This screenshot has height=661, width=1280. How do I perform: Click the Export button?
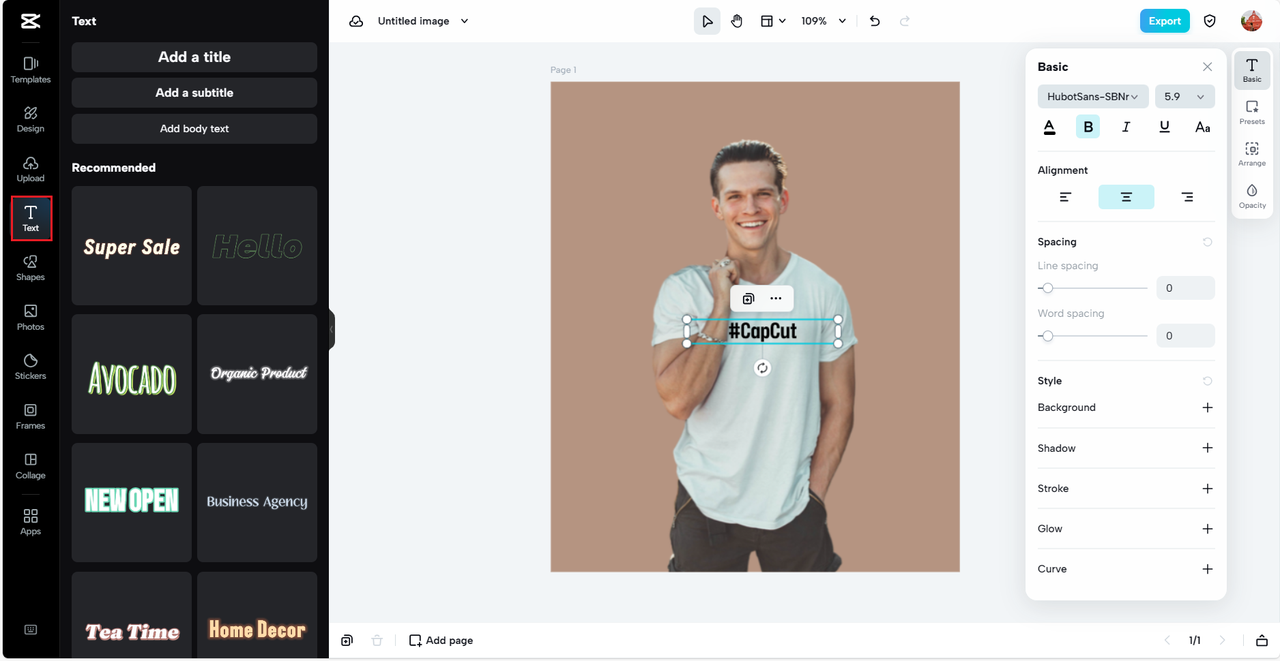[1165, 21]
